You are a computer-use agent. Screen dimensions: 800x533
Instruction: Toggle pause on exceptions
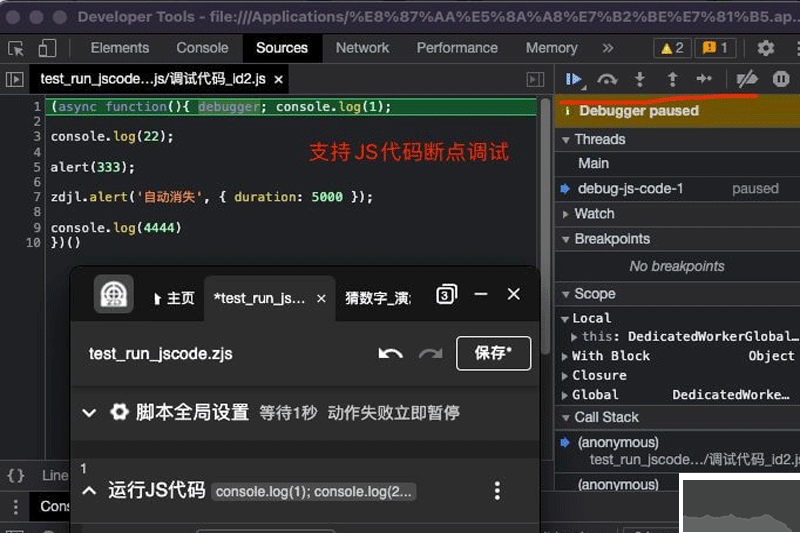(x=781, y=79)
